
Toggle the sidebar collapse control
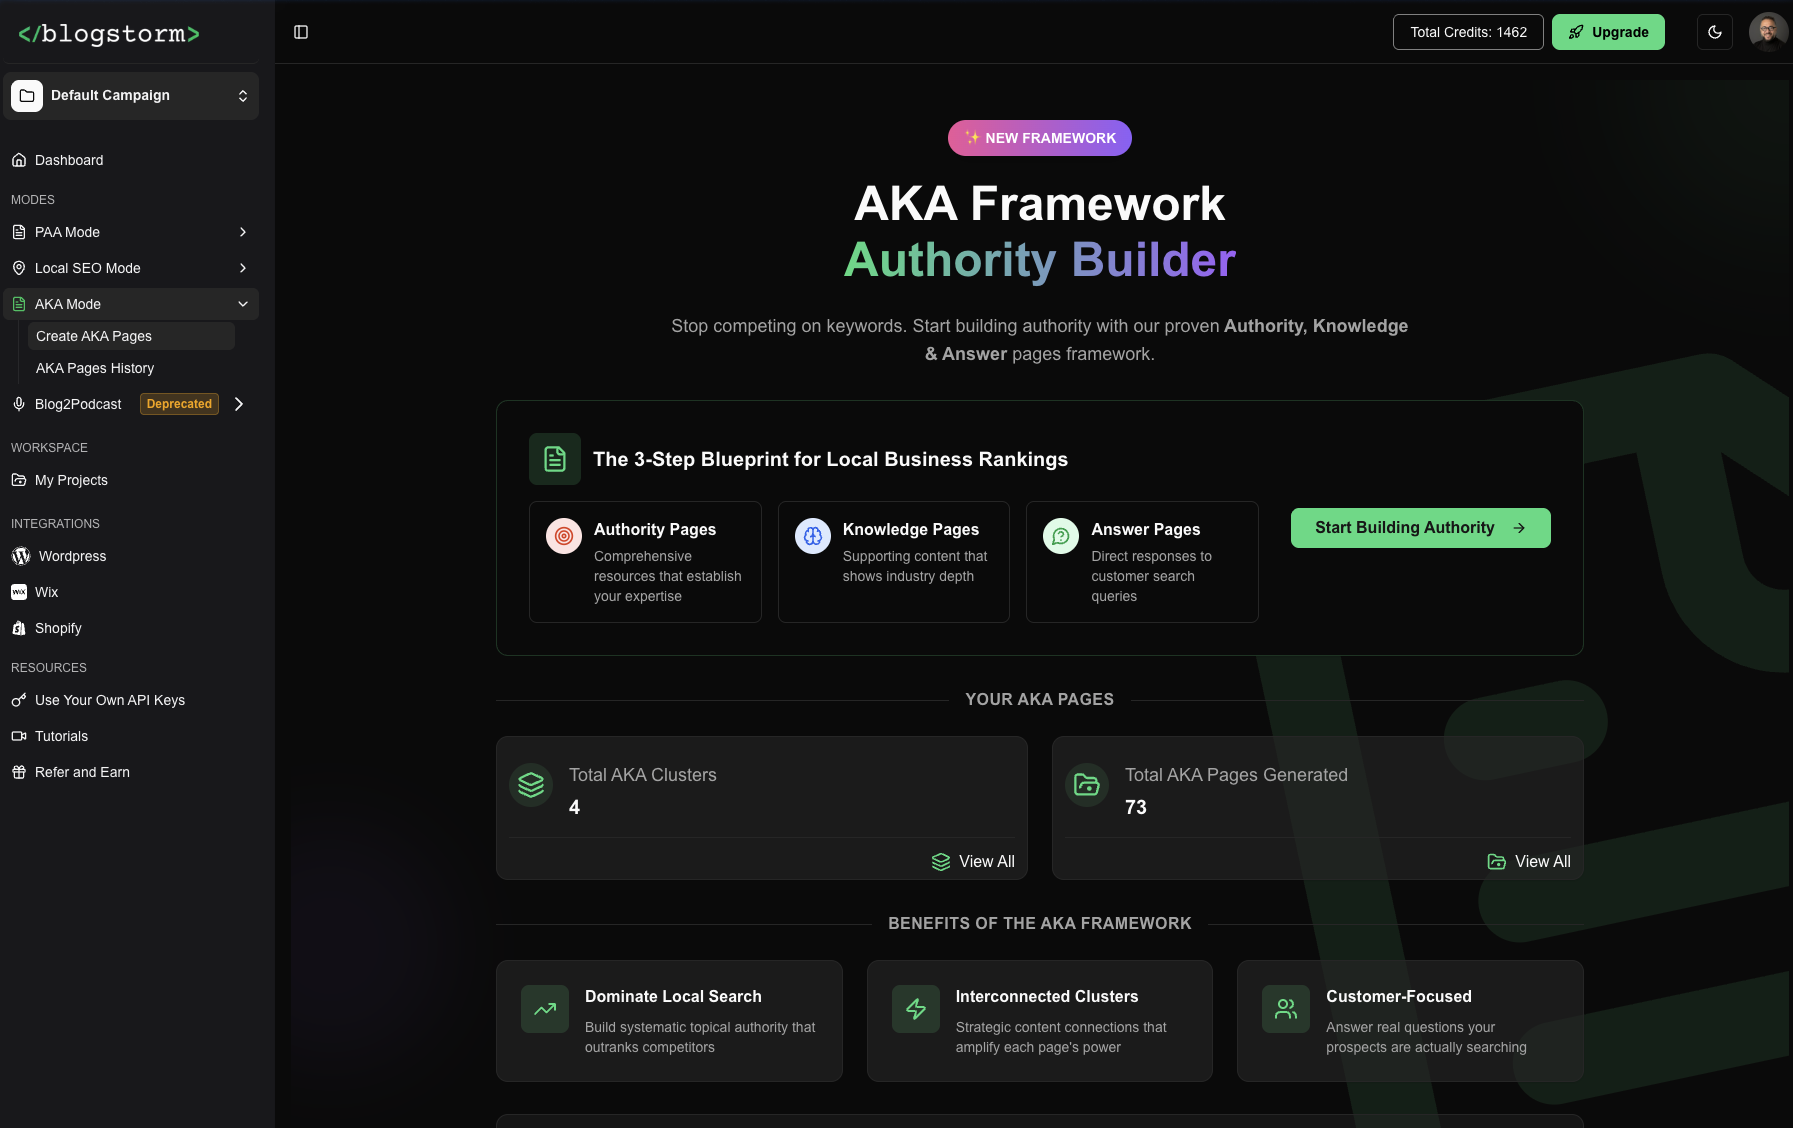(300, 32)
